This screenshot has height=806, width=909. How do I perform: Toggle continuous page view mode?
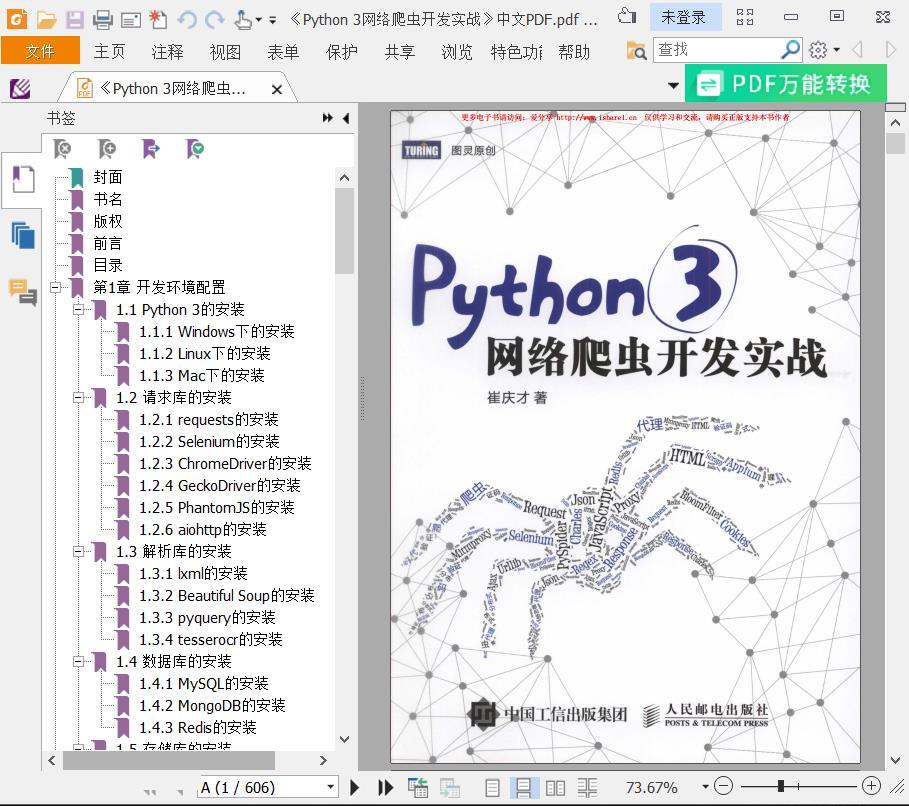click(523, 787)
